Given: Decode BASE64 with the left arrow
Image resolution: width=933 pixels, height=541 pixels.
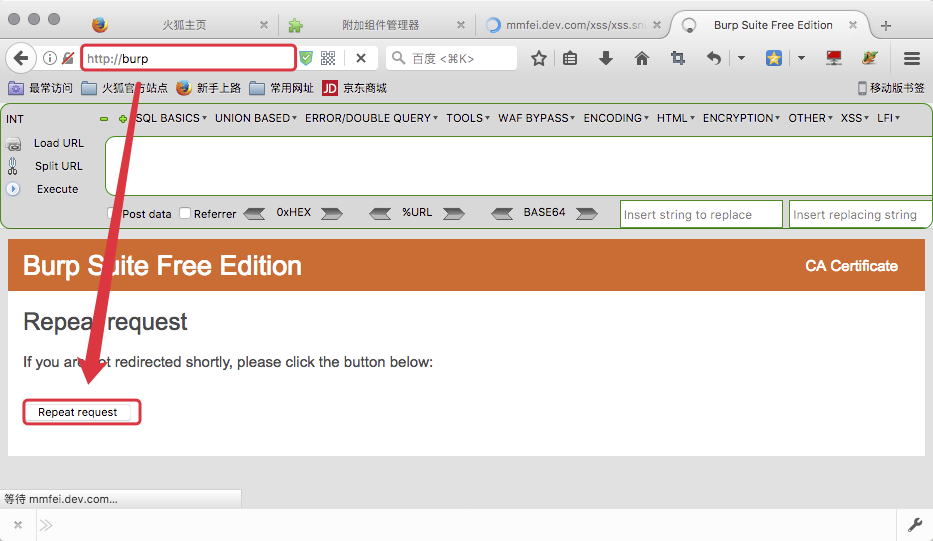Looking at the screenshot, I should pos(502,214).
